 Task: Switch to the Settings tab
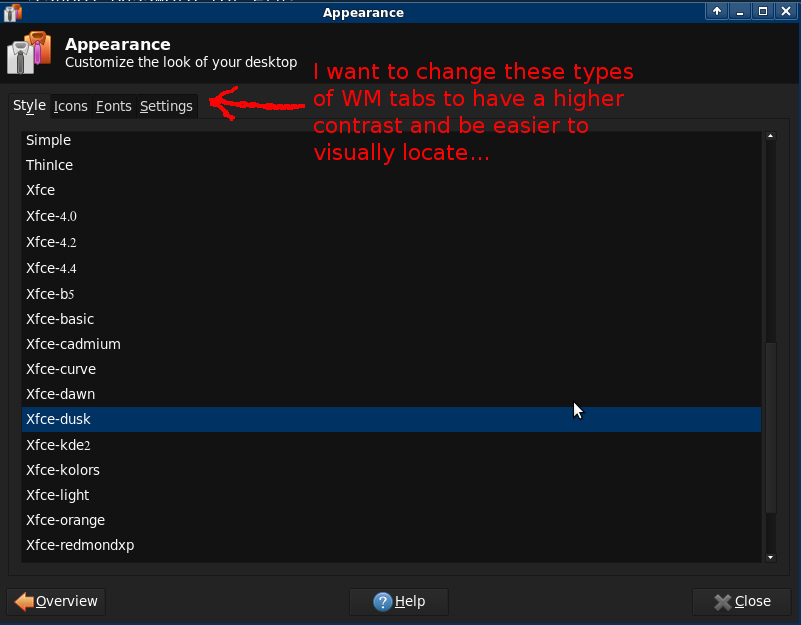(166, 106)
